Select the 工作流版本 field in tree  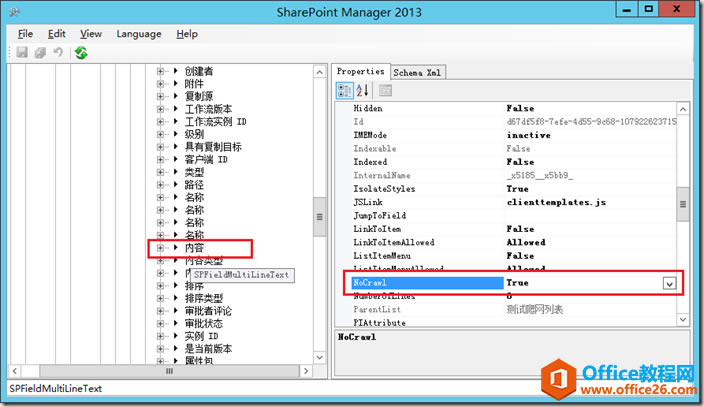coord(208,109)
